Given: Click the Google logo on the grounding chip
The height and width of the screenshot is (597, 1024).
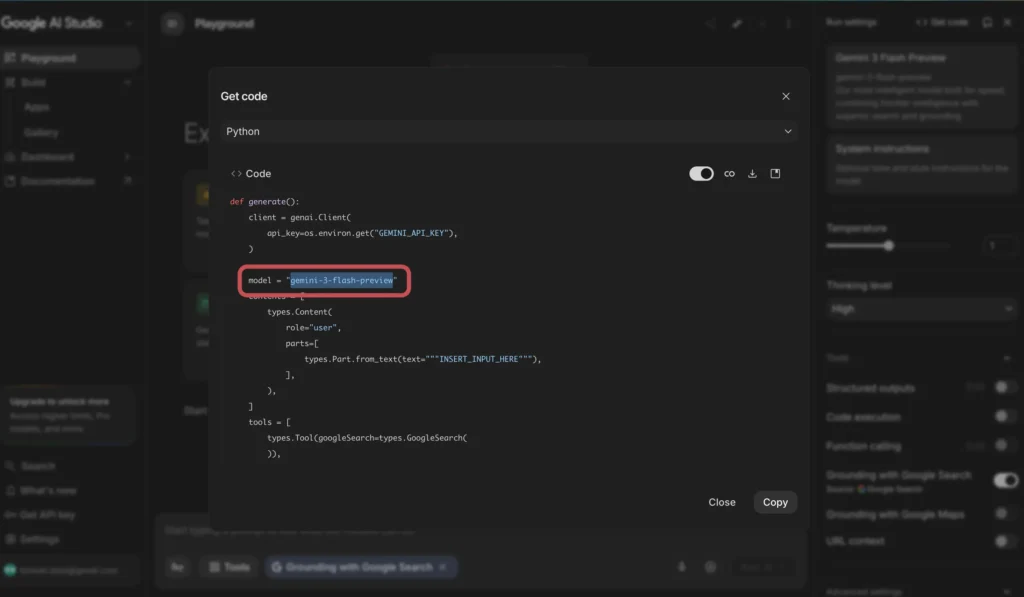Looking at the screenshot, I should (x=276, y=567).
